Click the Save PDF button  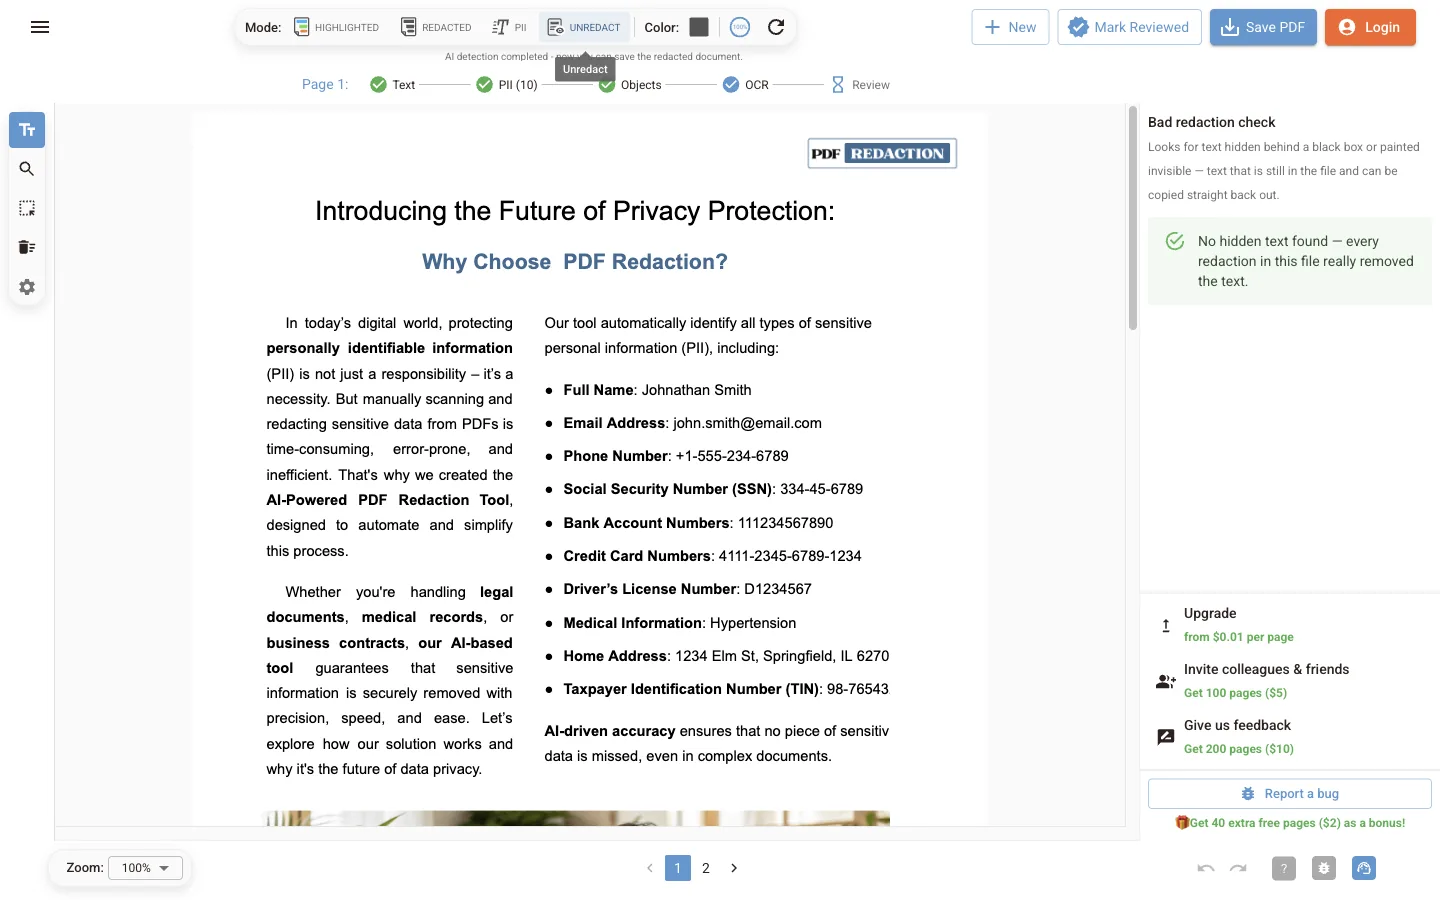click(x=1263, y=27)
